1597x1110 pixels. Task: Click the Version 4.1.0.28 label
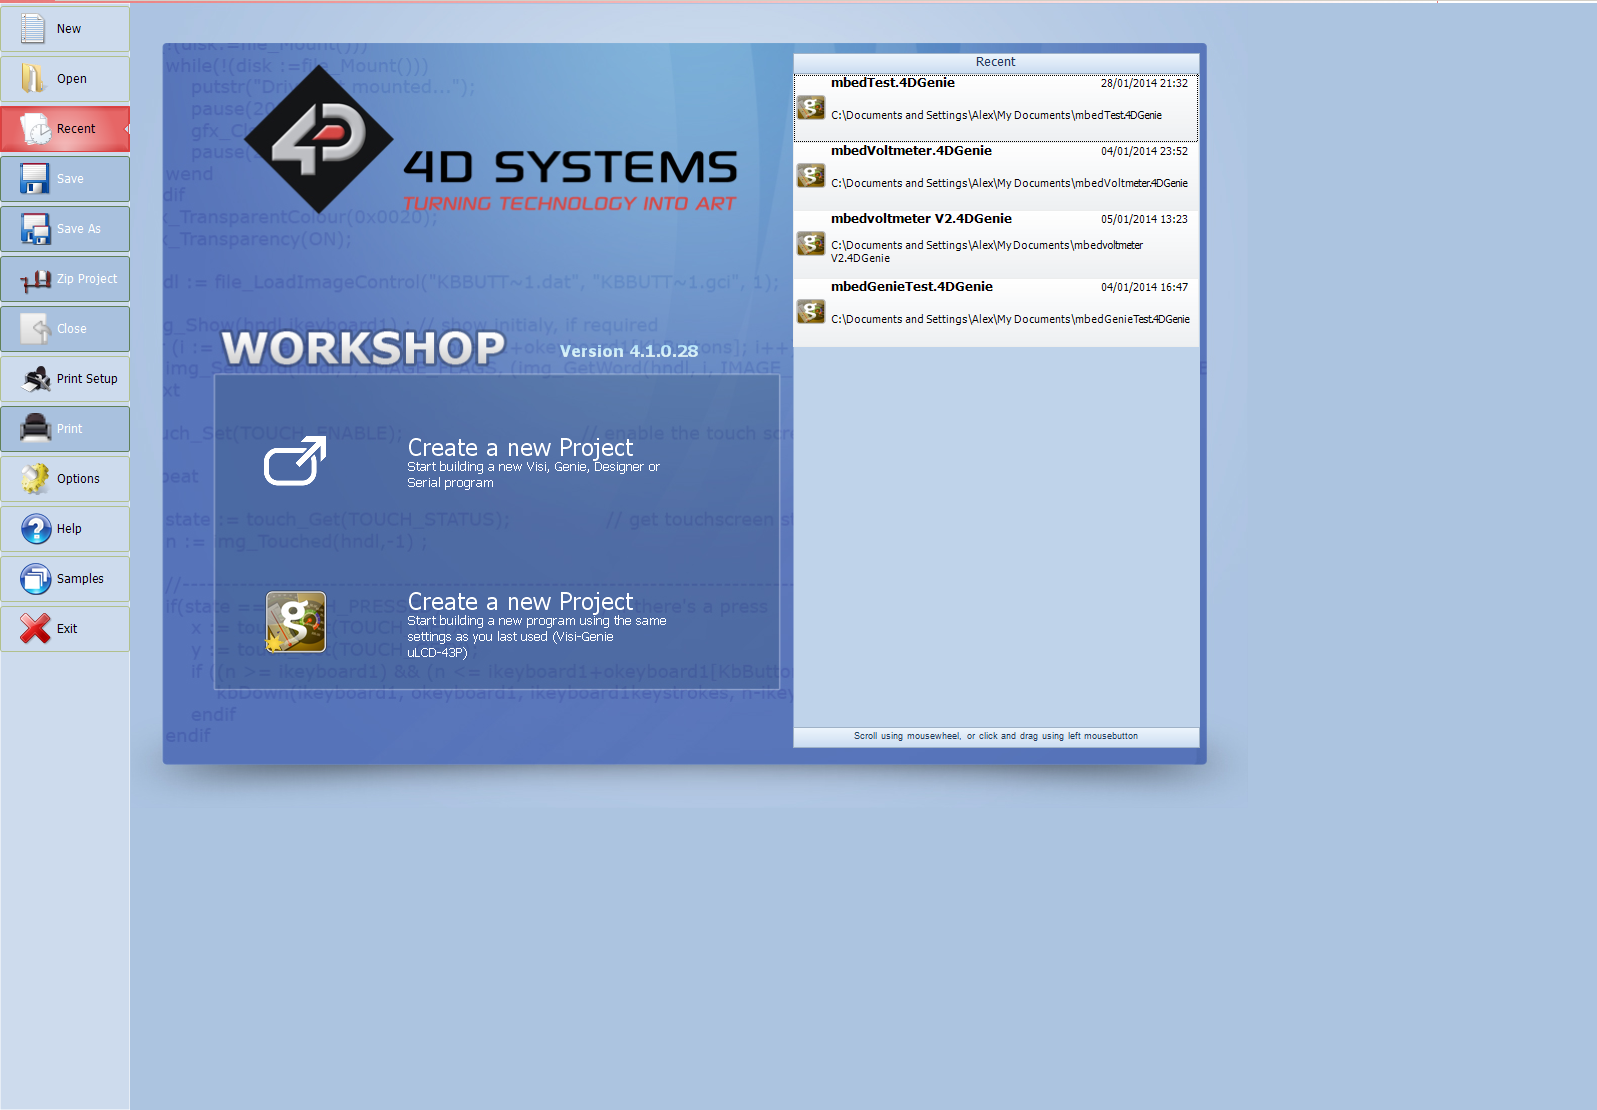point(629,351)
